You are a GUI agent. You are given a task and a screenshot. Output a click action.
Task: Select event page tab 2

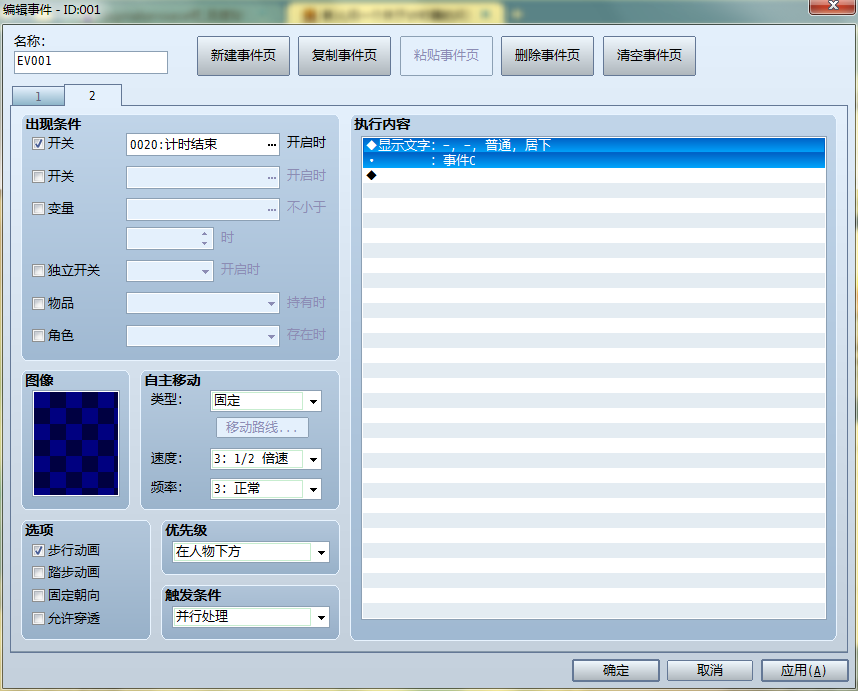click(92, 95)
